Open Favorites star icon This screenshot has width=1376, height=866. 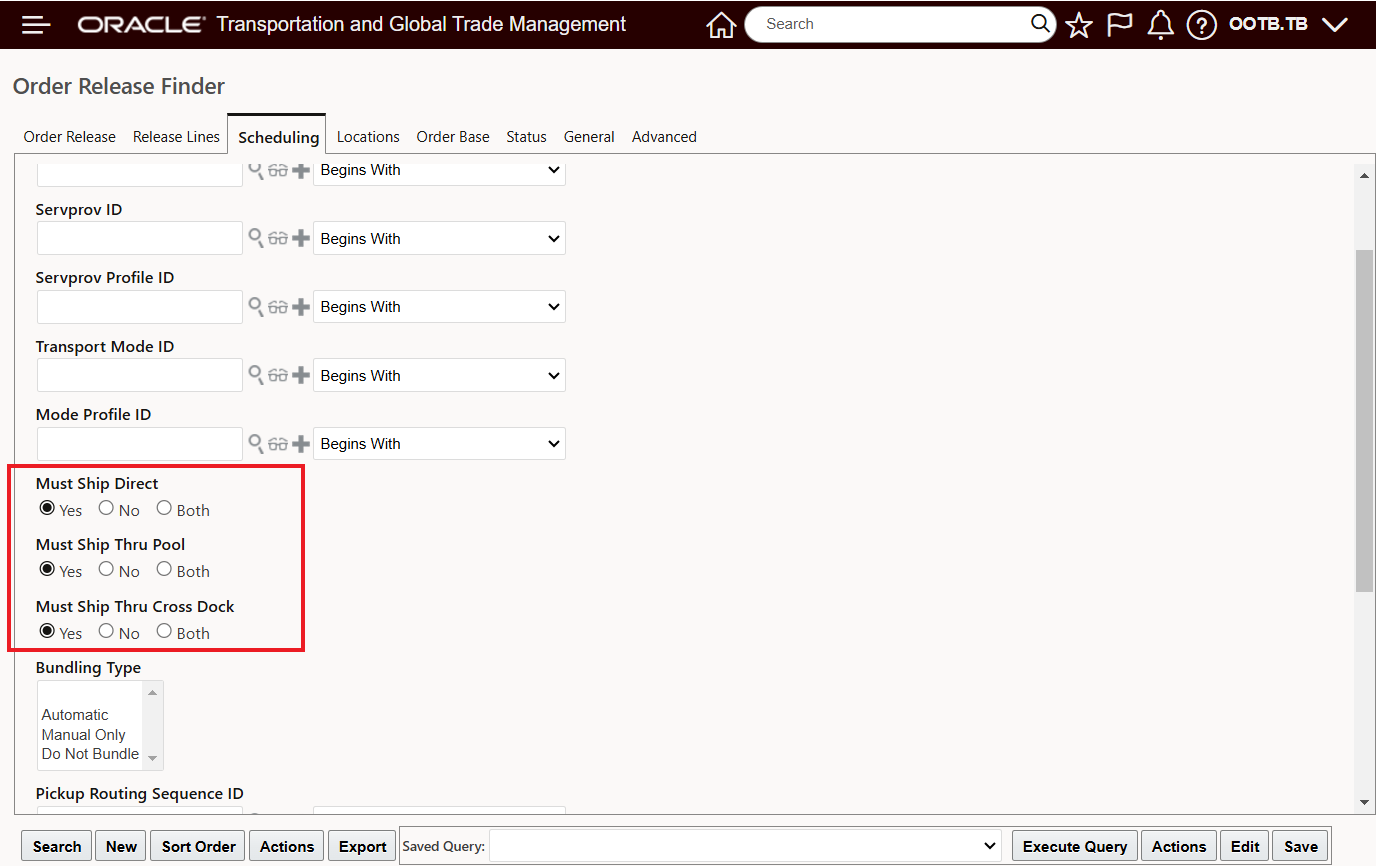tap(1079, 25)
